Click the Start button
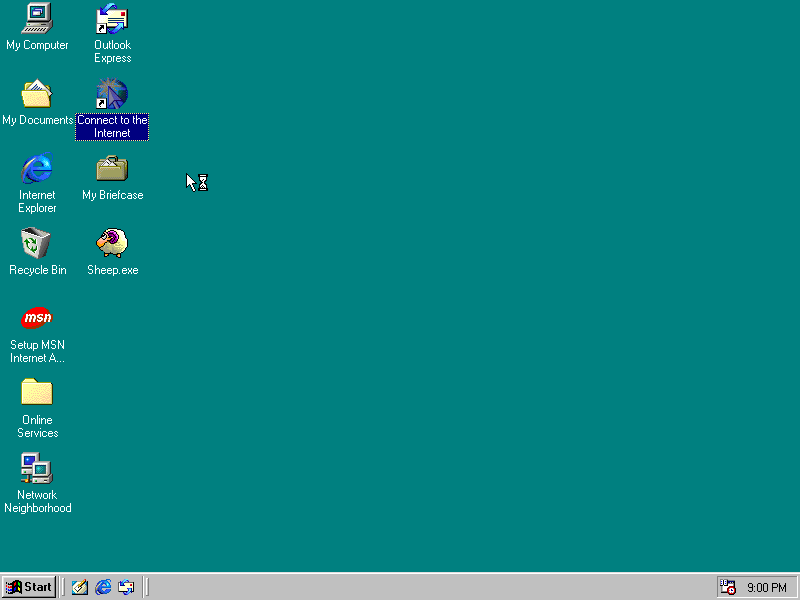800x600 pixels. [x=28, y=587]
